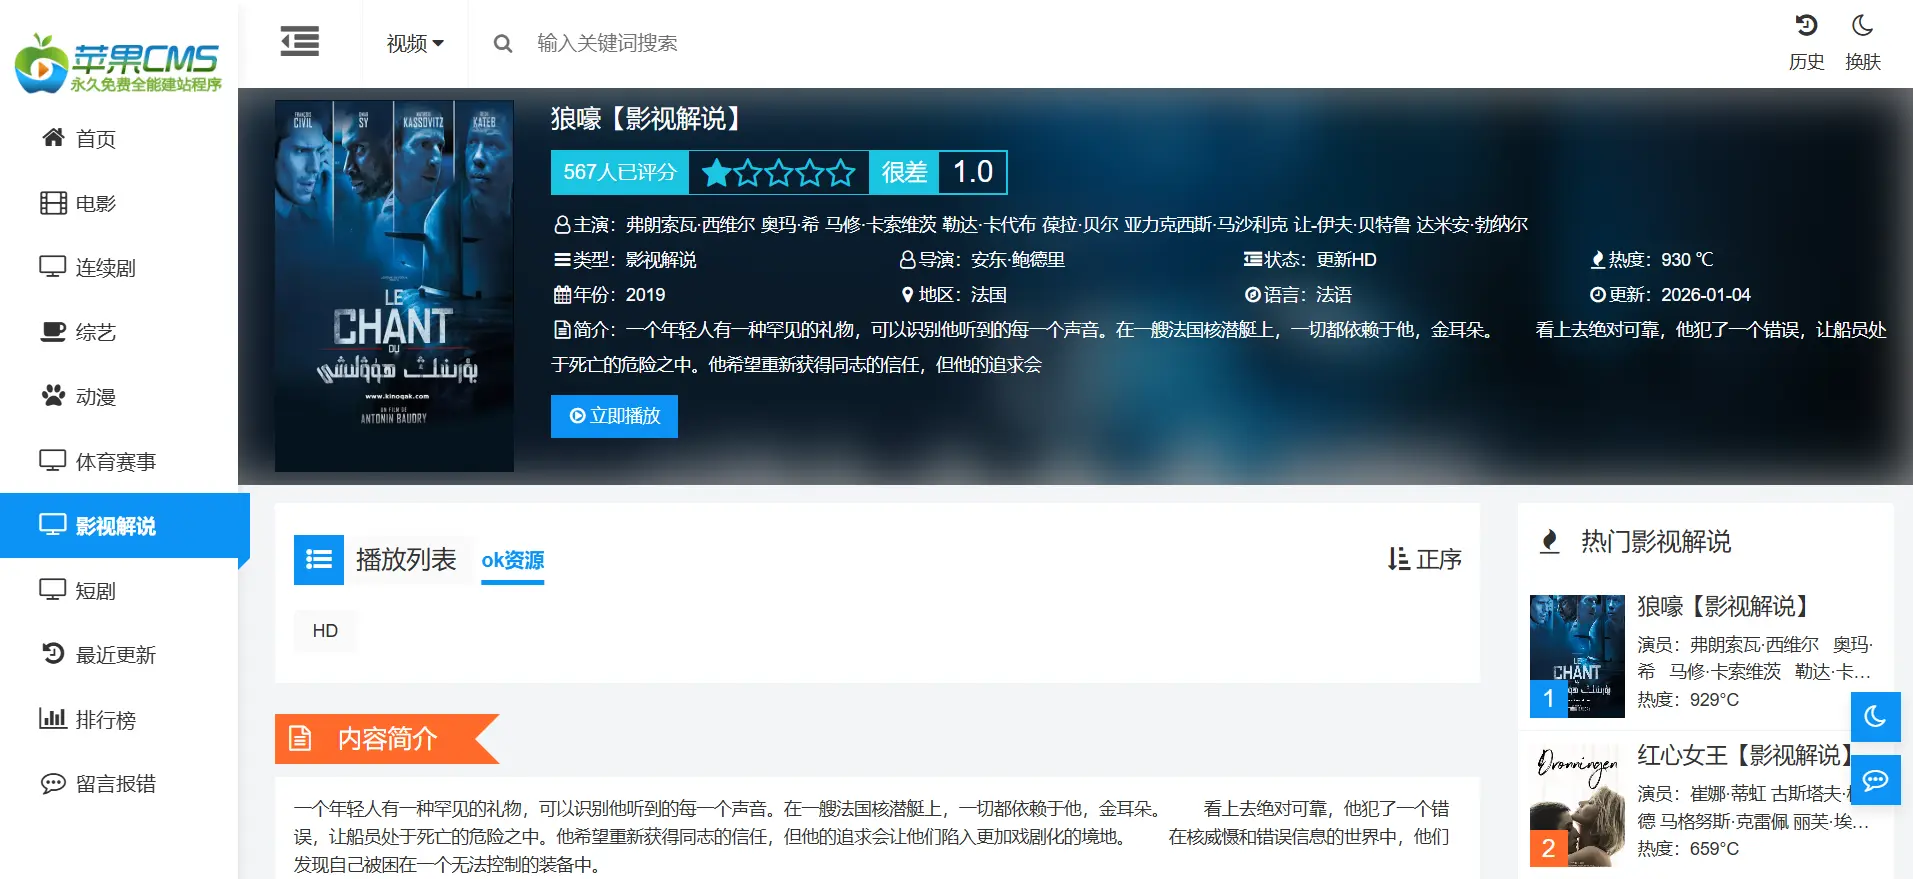Open the 历史 history icon
This screenshot has height=879, width=1913.
1806,26
